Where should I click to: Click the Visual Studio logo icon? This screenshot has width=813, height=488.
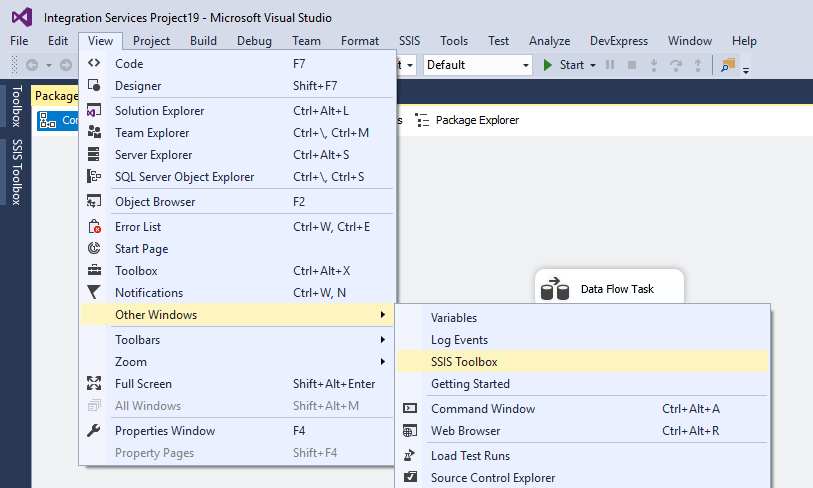(22, 17)
